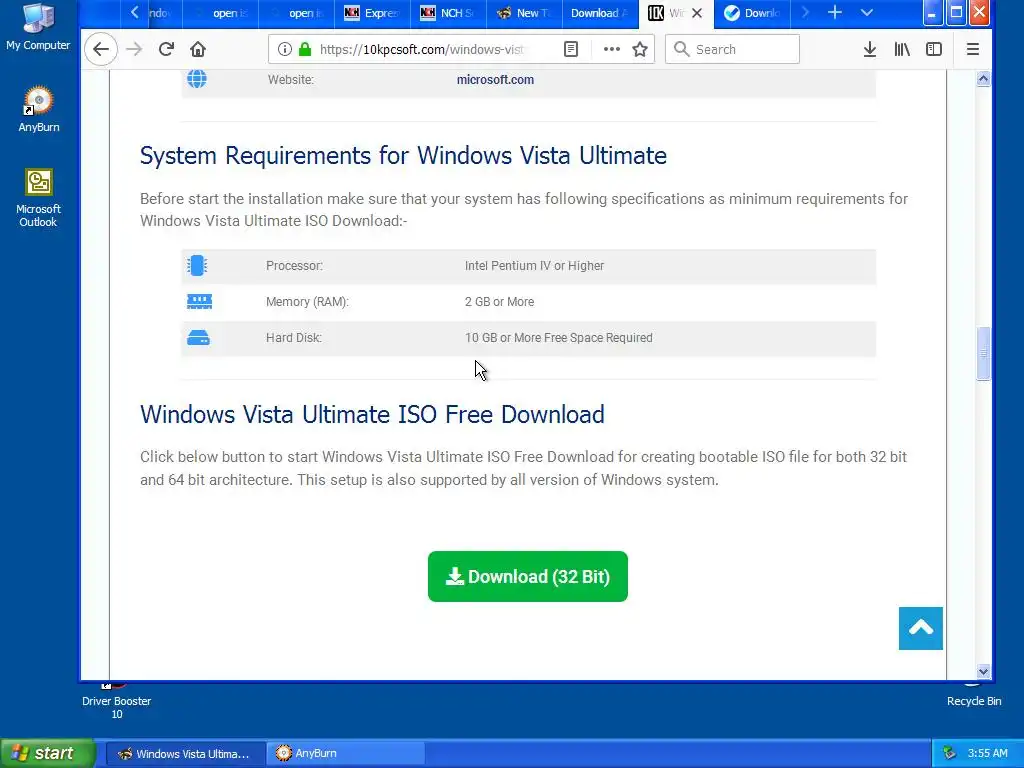This screenshot has height=768, width=1024.
Task: Click the green Download (32 Bit) button
Action: [x=528, y=576]
